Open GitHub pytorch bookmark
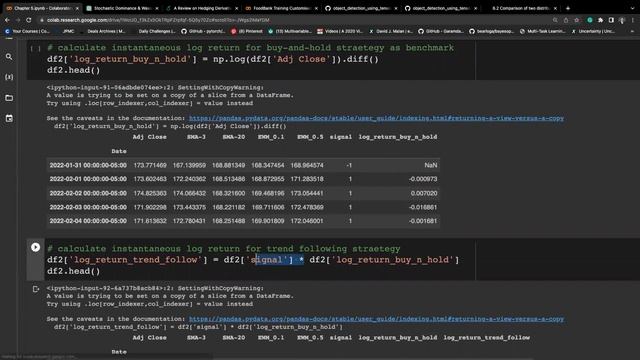Screen dimensions: 640x360 click(203, 31)
